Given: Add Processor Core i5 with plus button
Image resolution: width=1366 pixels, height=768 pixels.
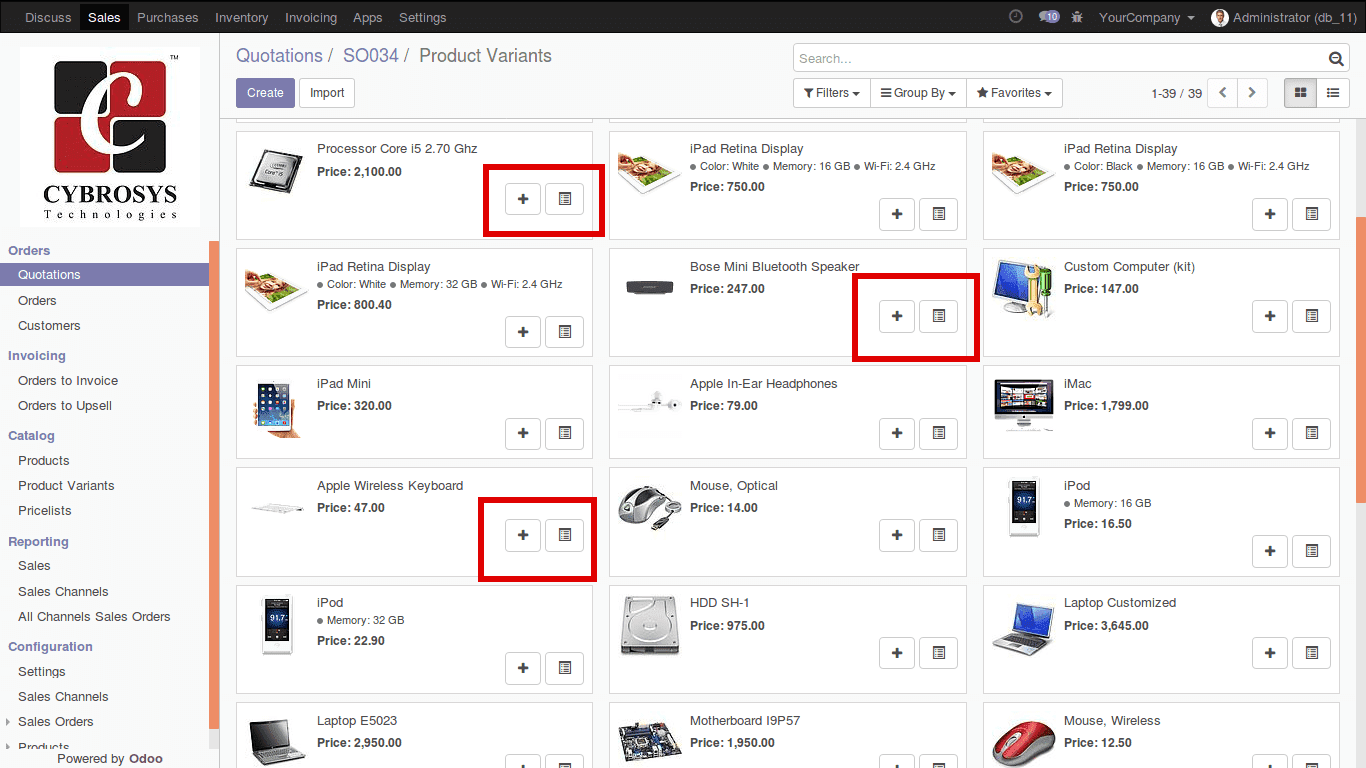Looking at the screenshot, I should (x=523, y=199).
